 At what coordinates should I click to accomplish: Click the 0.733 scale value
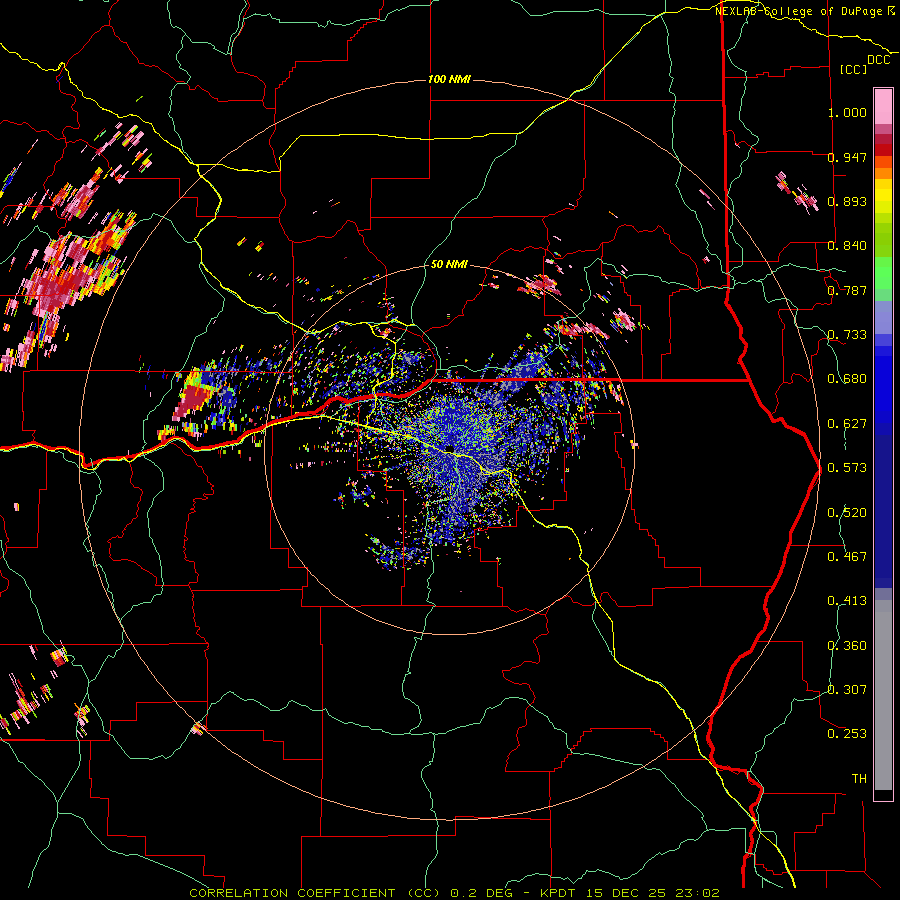pyautogui.click(x=847, y=335)
